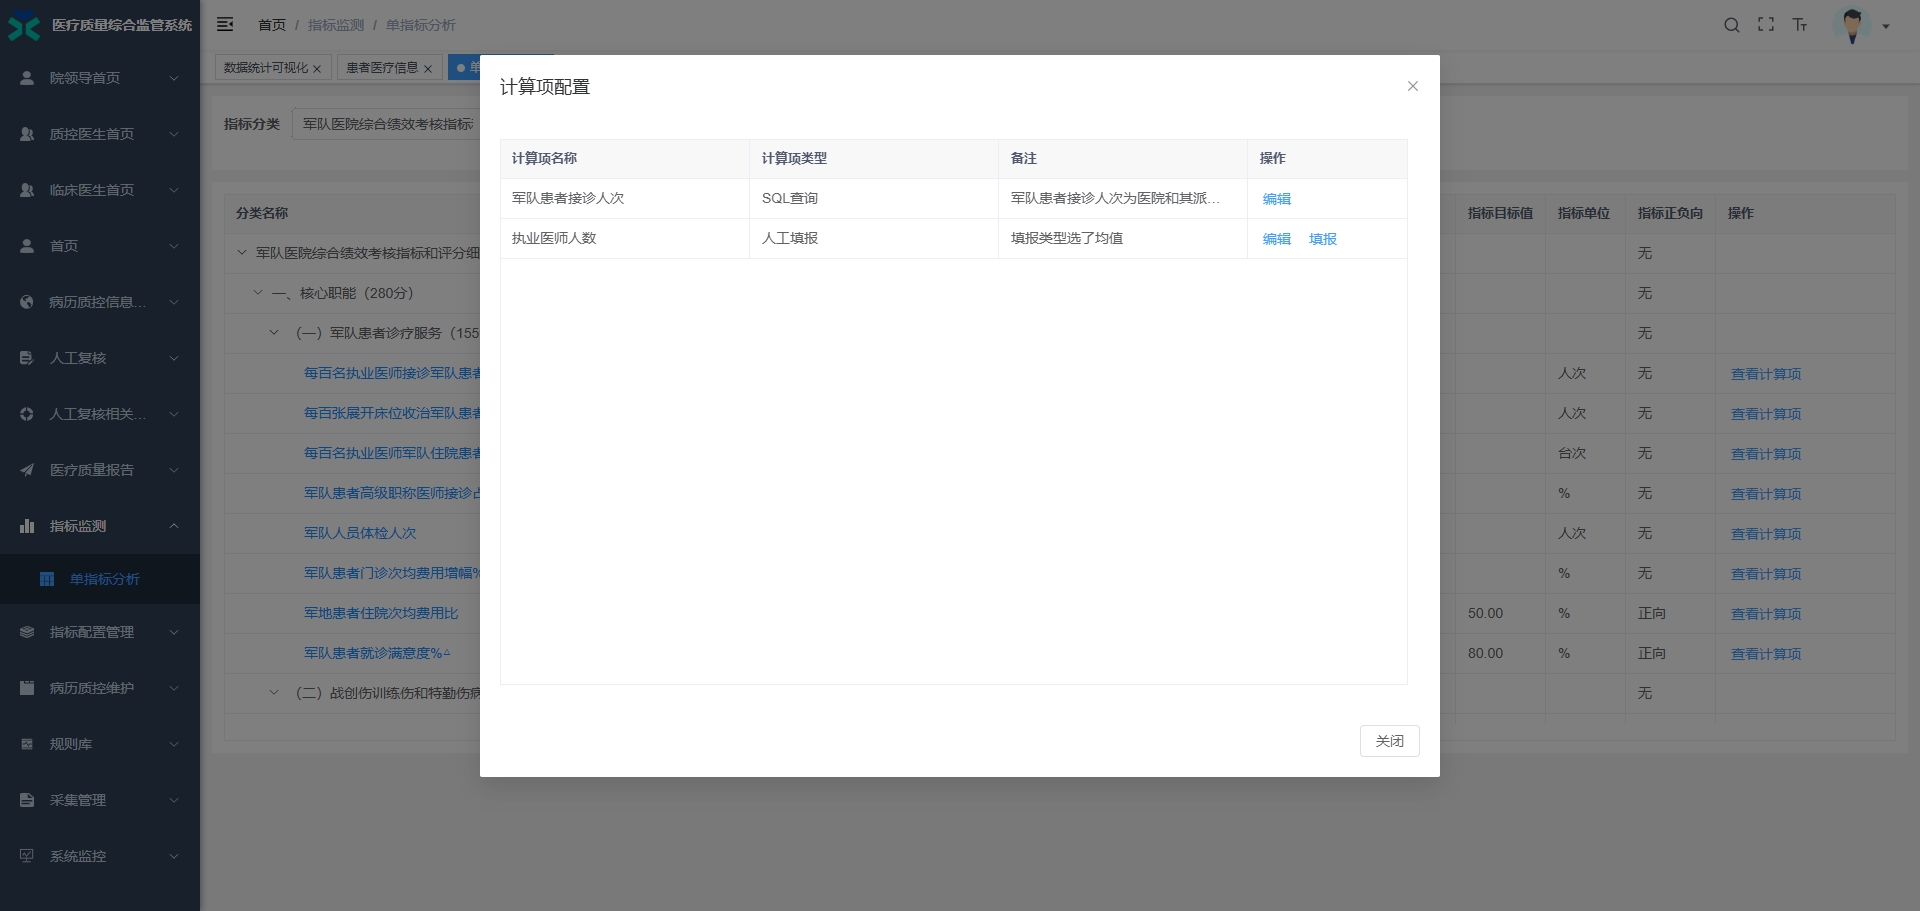
Task: Click the 单指标分析 table icon
Action: [x=47, y=579]
